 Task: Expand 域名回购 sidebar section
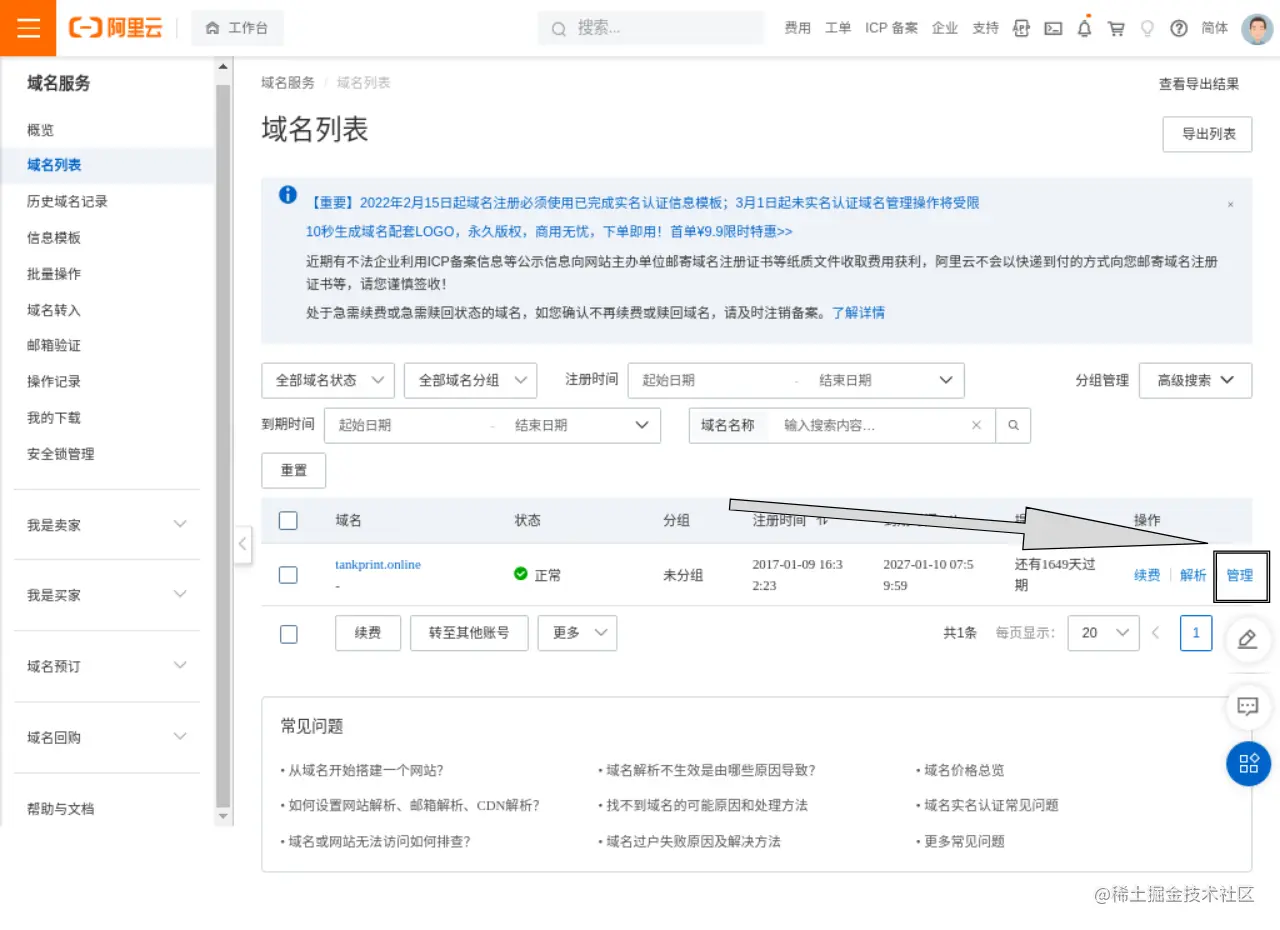click(x=107, y=737)
